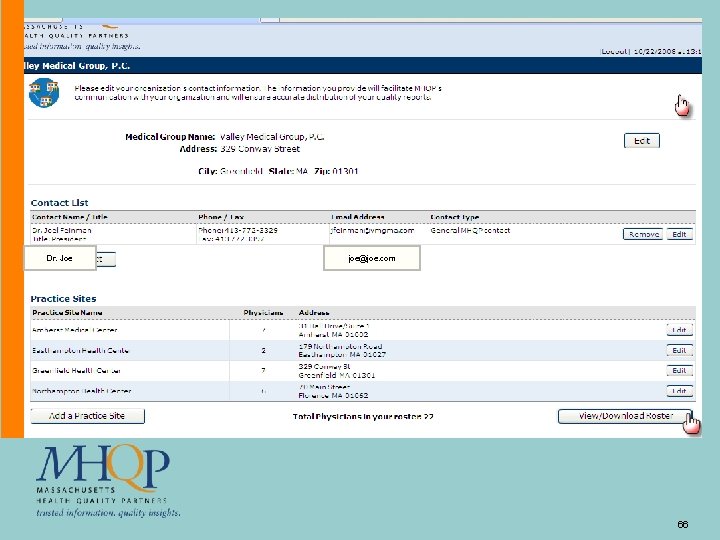Click Easthampton Health Center site name
Screen dimensions: 720x540
click(80, 350)
